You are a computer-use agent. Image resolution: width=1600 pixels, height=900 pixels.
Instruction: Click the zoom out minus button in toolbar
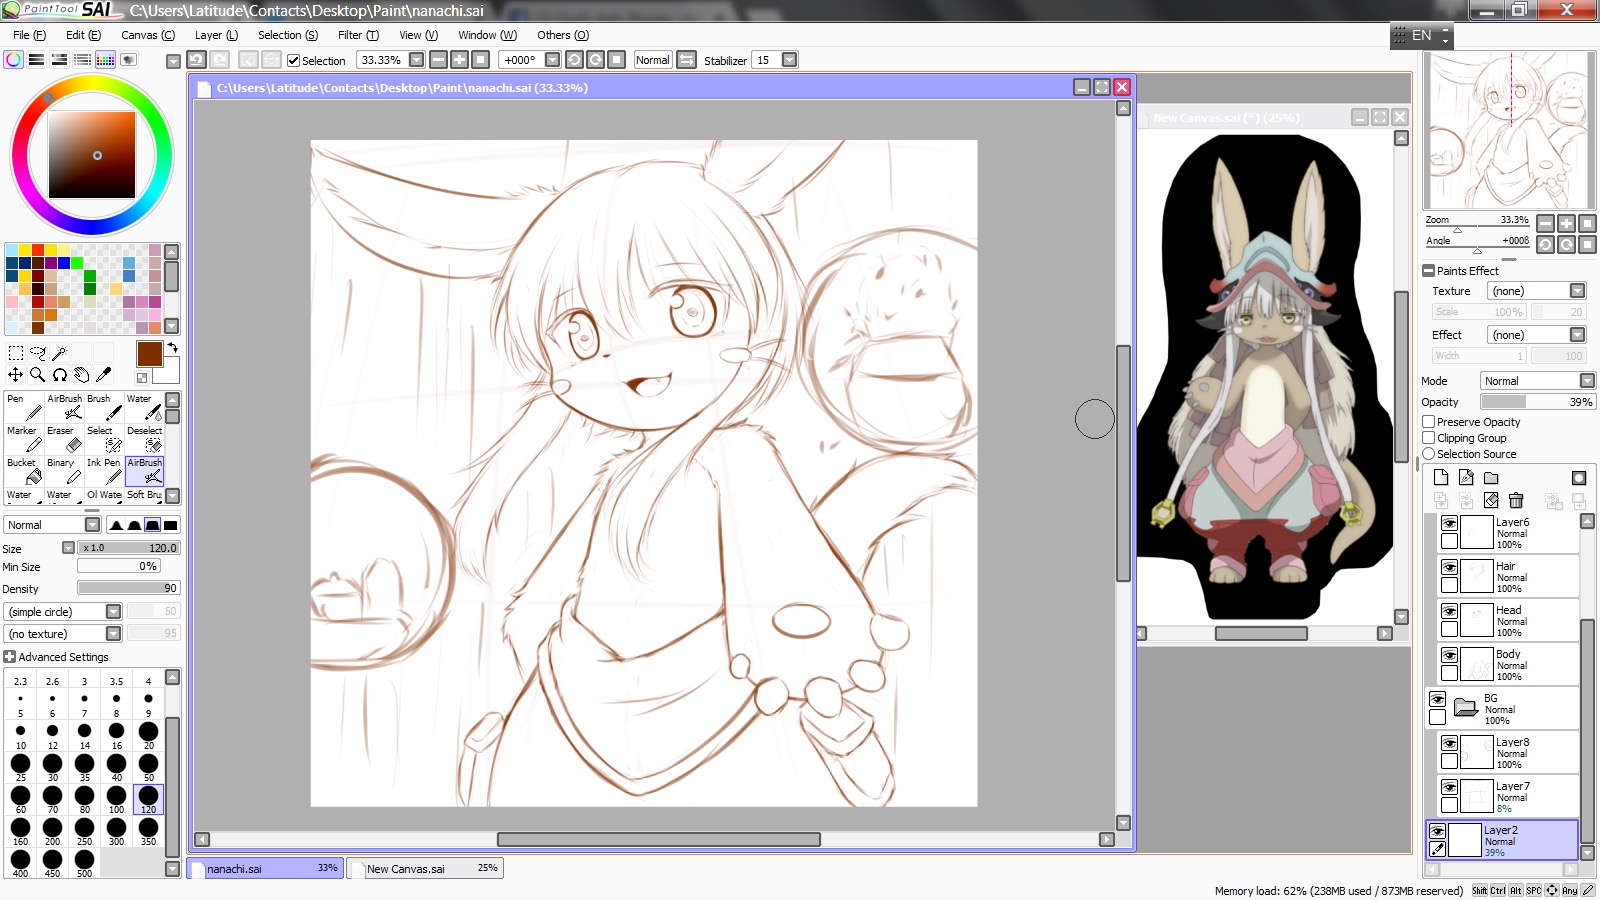point(438,60)
